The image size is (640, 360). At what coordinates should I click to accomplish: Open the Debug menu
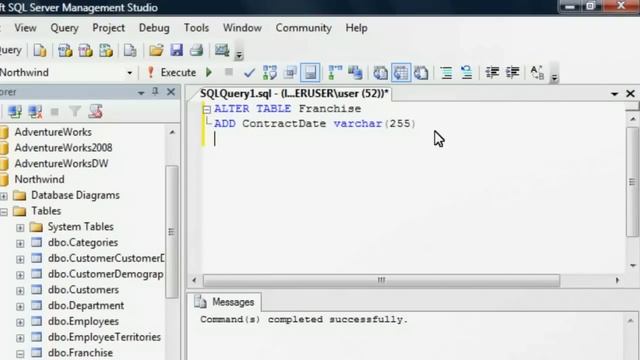tap(154, 28)
